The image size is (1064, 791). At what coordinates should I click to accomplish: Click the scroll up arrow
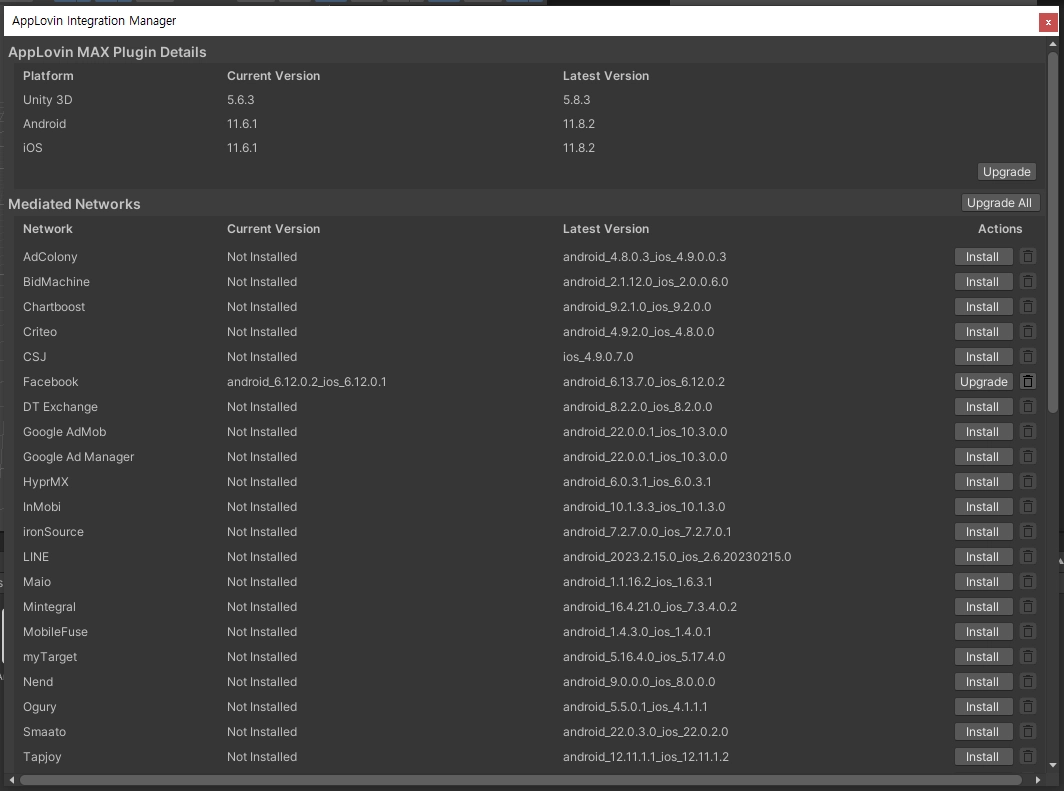(1052, 44)
